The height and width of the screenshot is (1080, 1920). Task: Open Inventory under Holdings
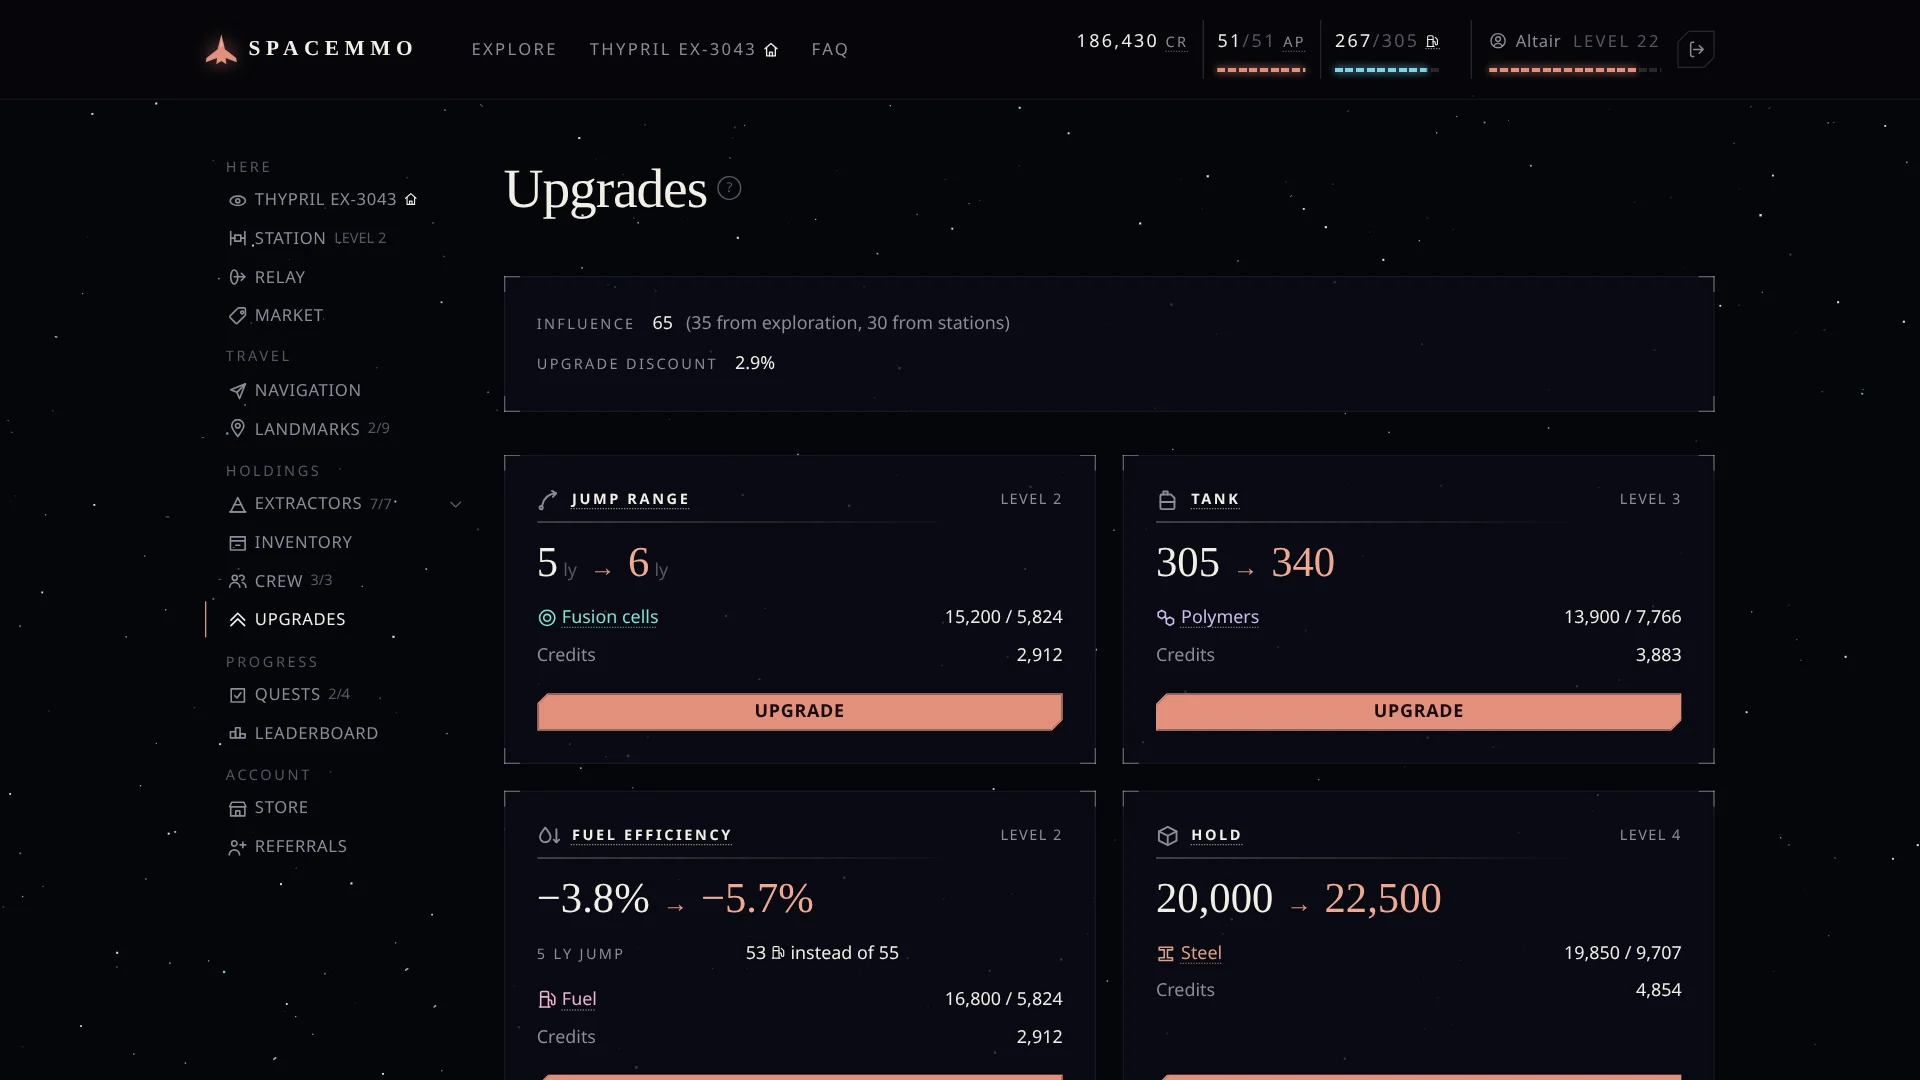coord(291,542)
